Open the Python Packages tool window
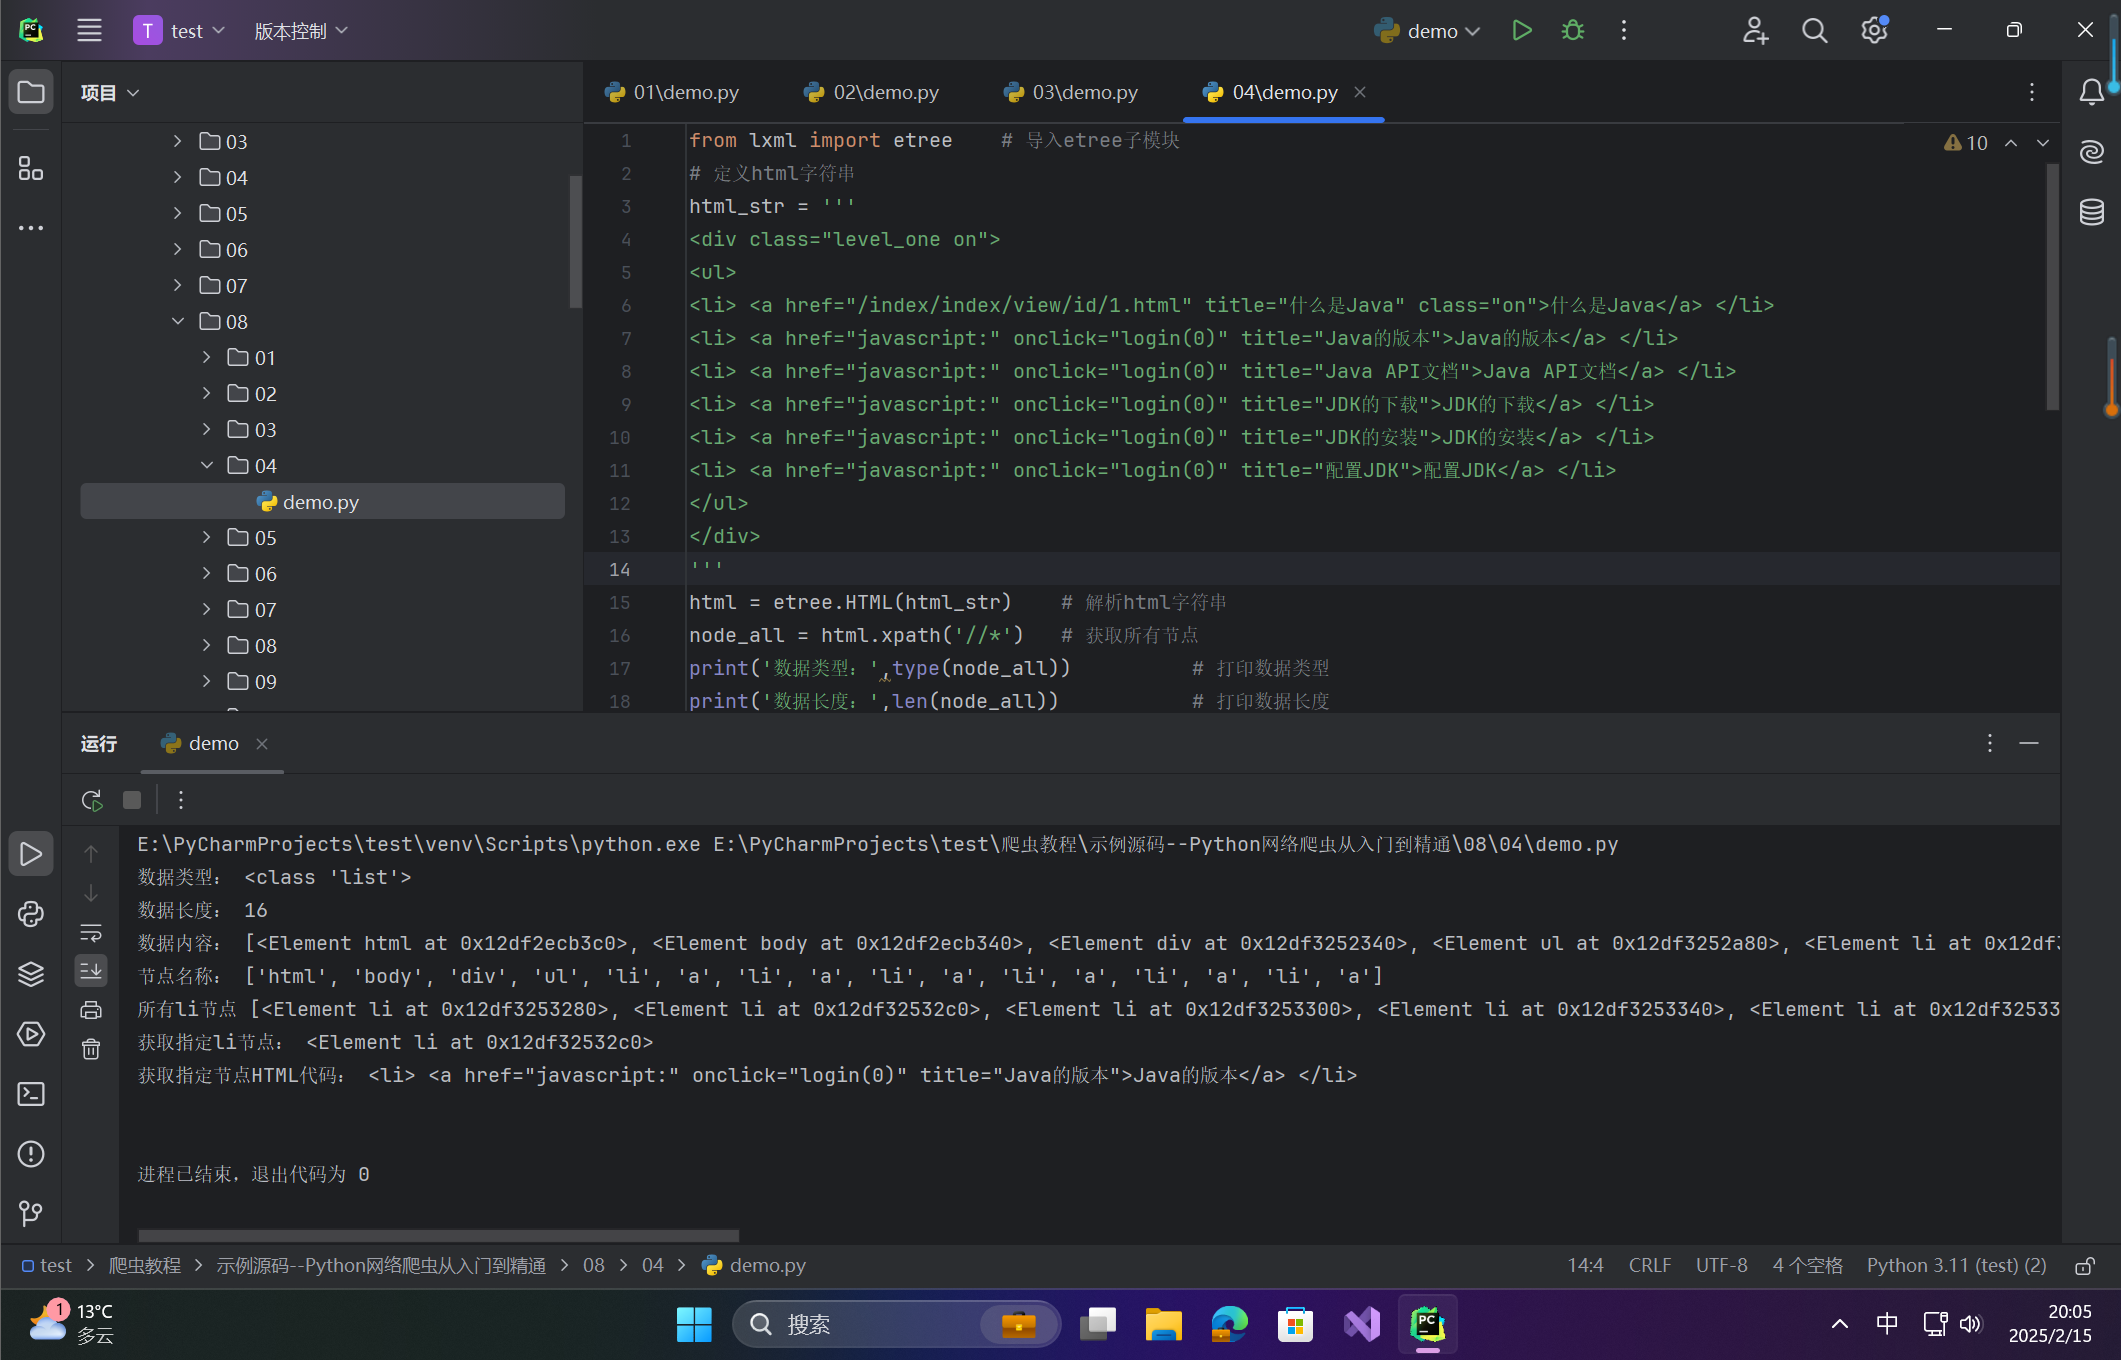Screen dimensions: 2121x1360 31,974
